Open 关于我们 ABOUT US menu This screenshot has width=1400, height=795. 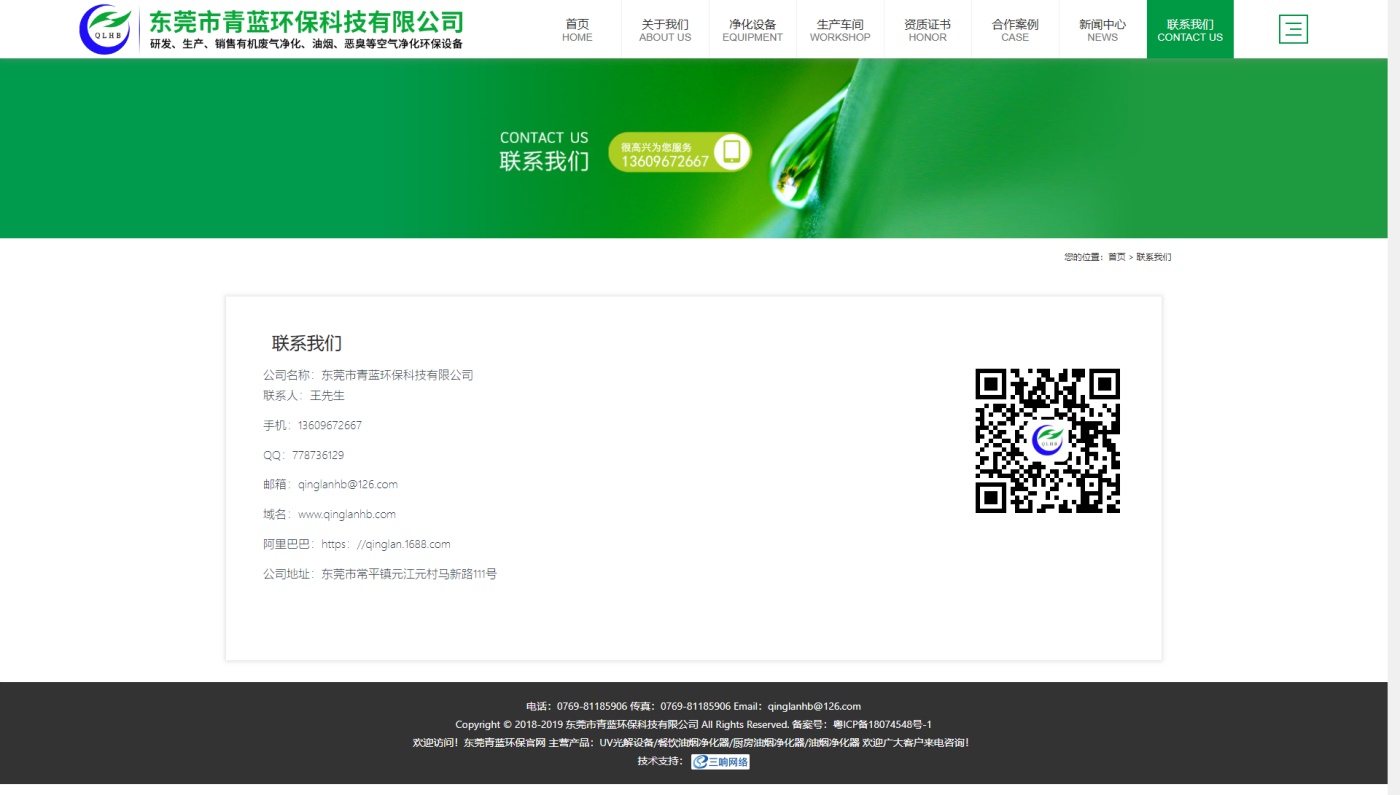coord(665,30)
